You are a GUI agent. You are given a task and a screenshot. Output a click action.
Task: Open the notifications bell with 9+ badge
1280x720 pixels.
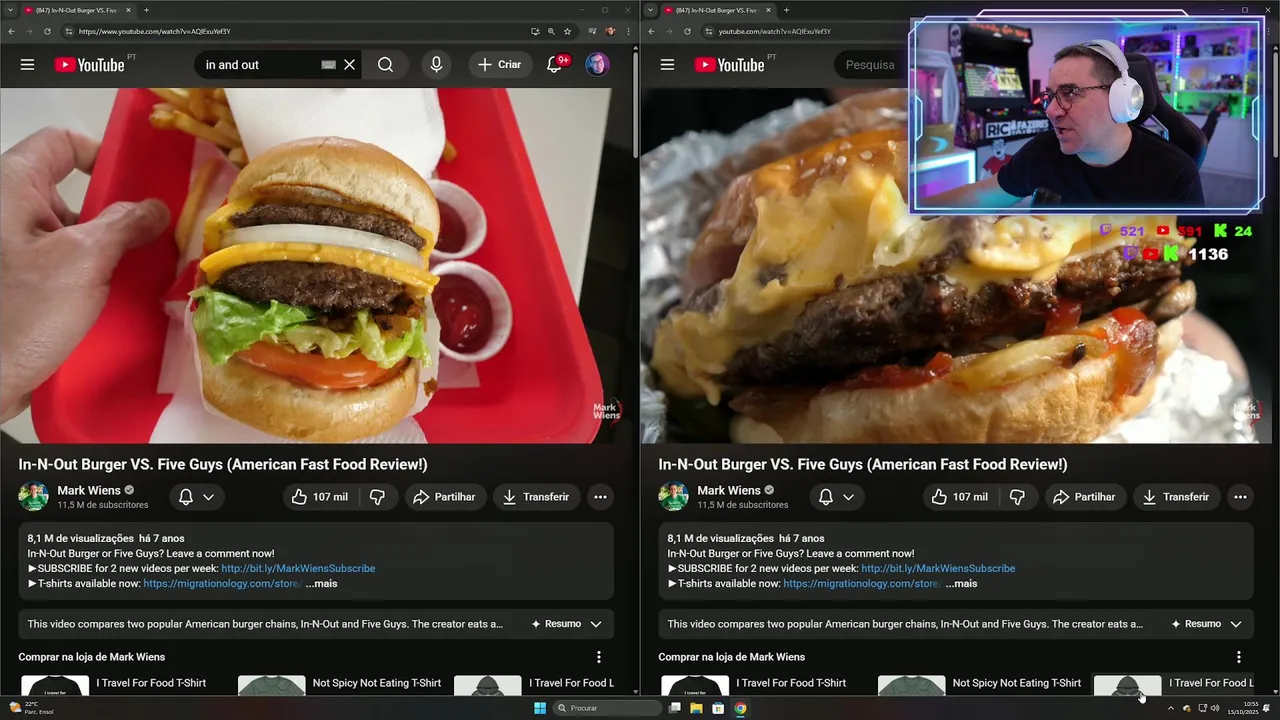554,64
